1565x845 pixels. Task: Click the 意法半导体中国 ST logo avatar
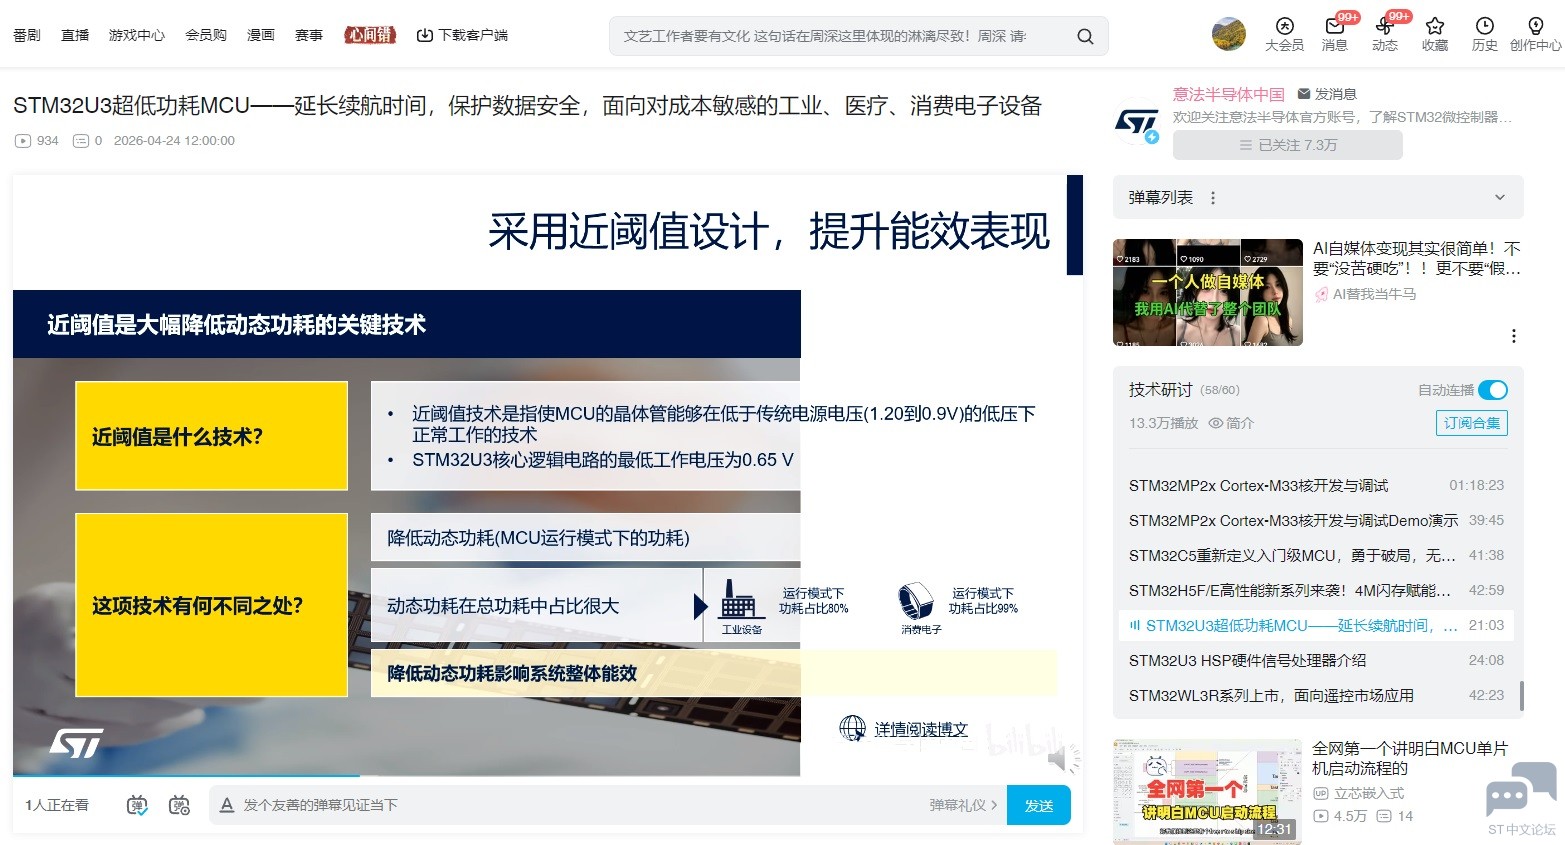1137,124
